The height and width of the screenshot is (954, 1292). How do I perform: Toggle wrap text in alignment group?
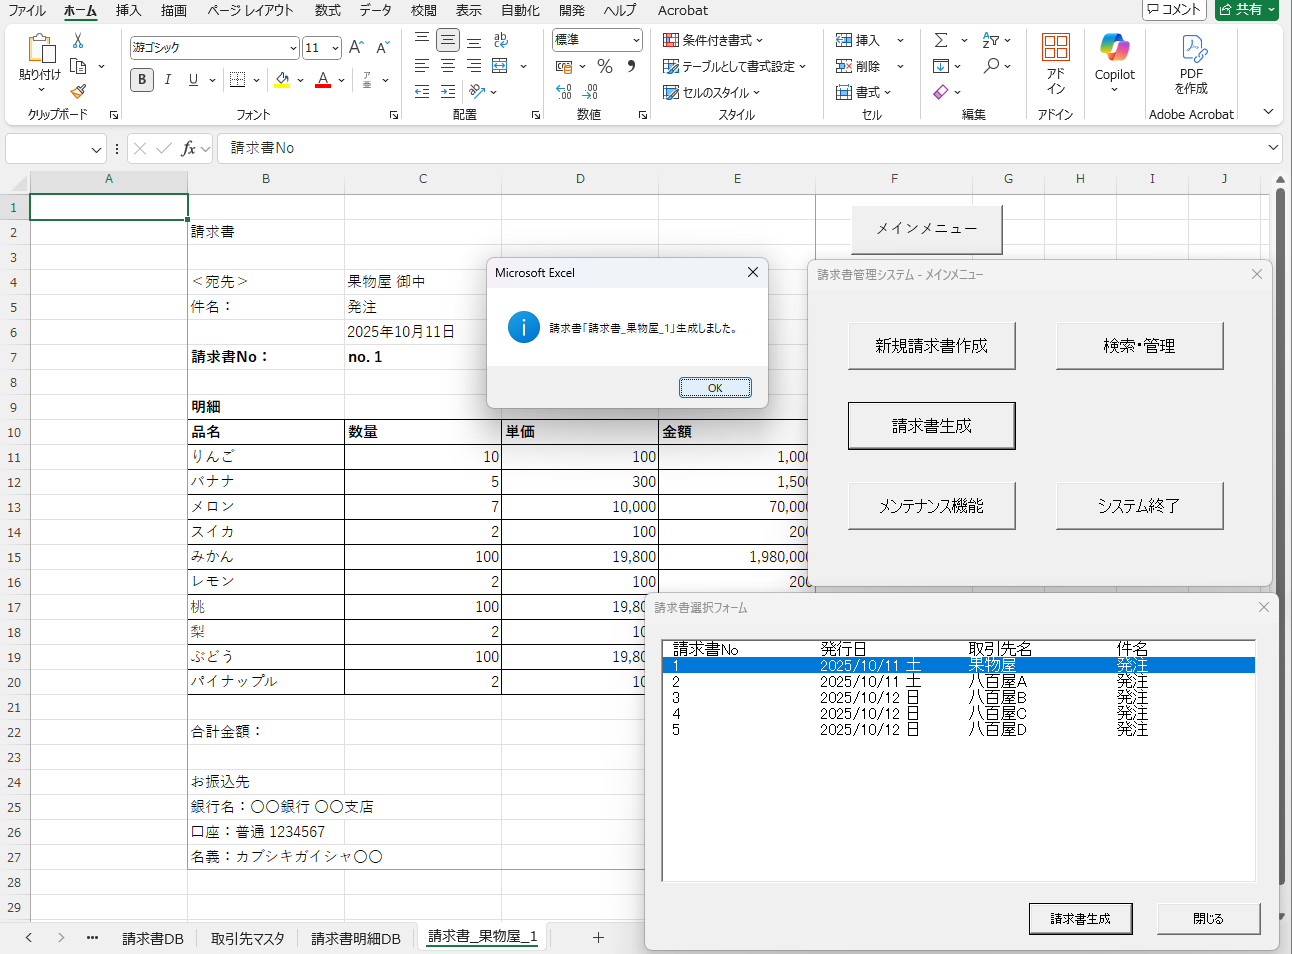point(500,40)
